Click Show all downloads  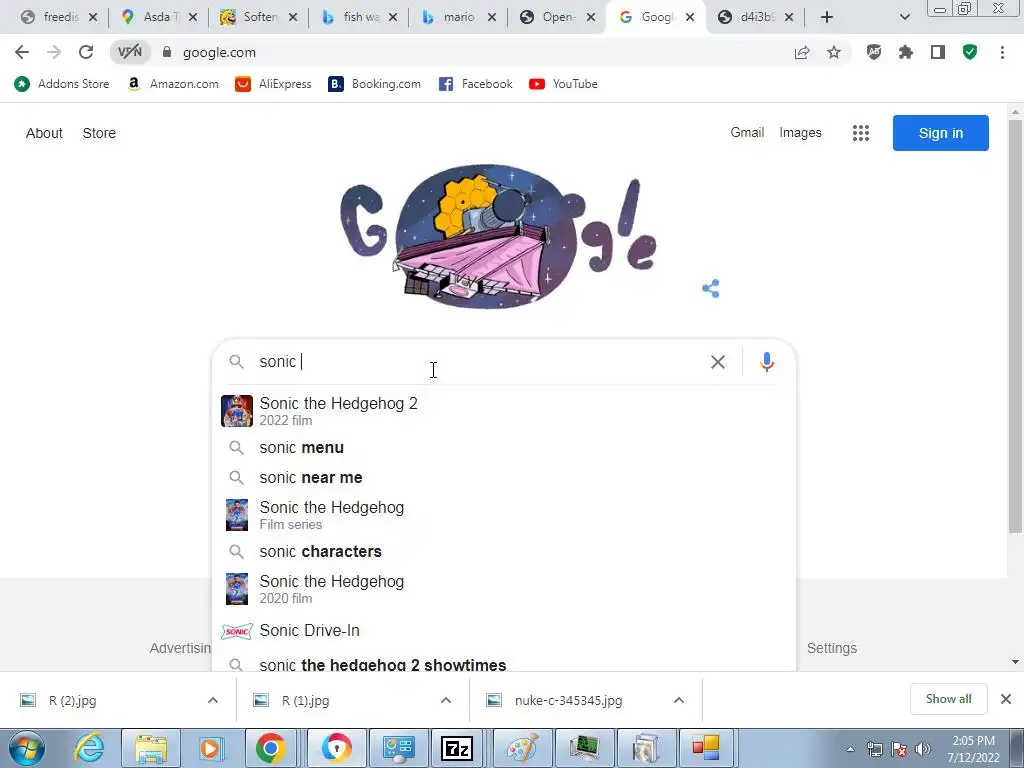click(948, 699)
